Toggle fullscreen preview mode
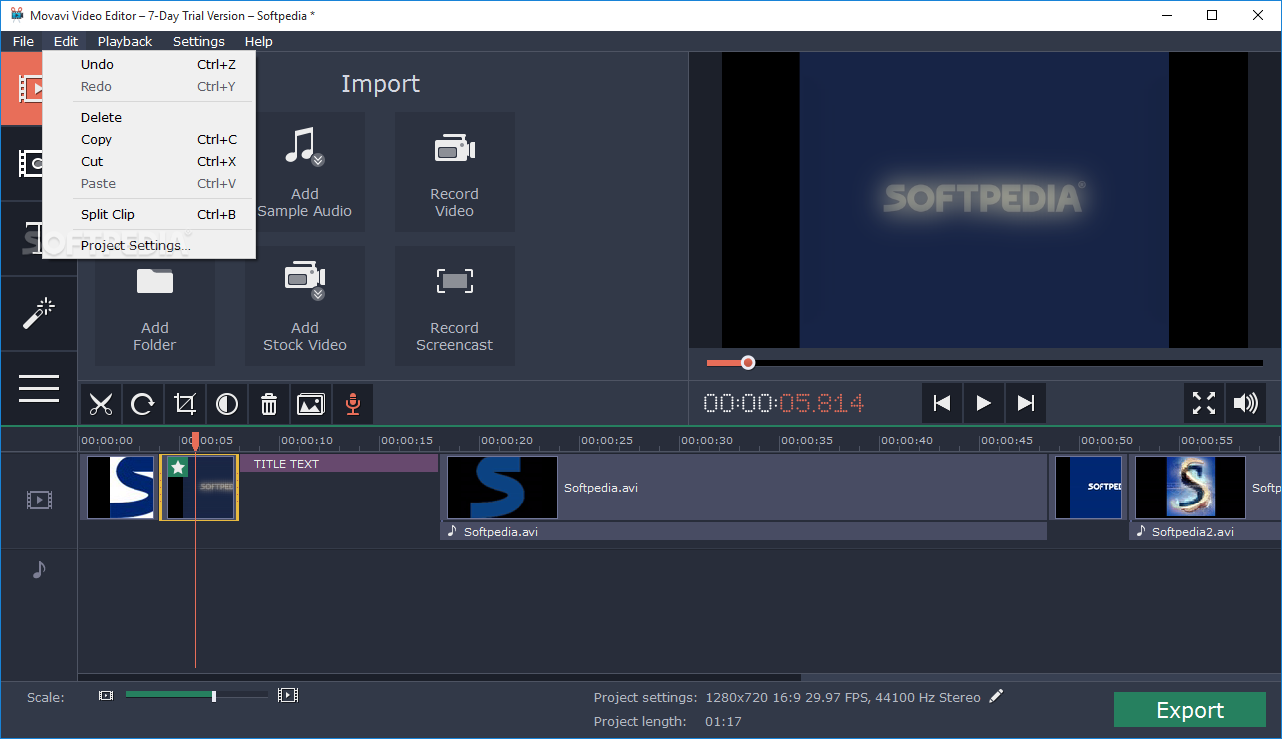Image resolution: width=1282 pixels, height=739 pixels. click(1204, 403)
